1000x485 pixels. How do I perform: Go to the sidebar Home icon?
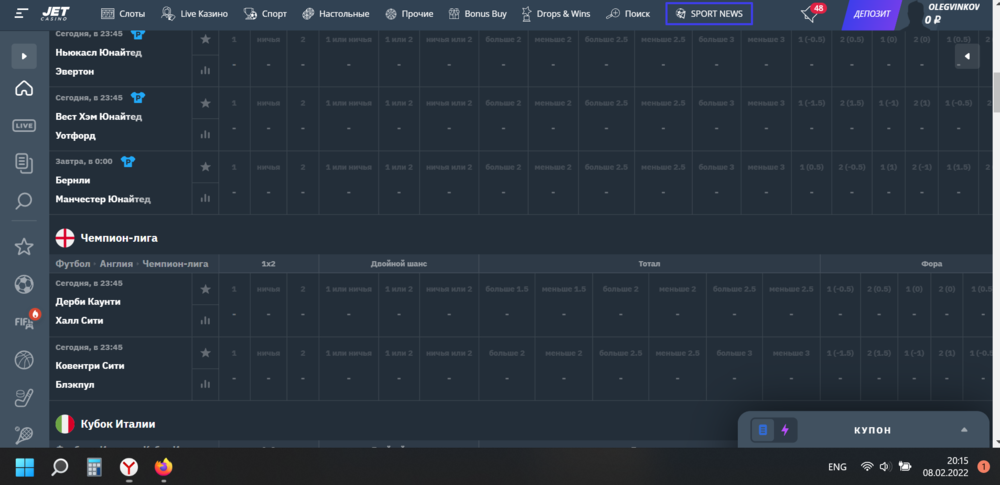(x=24, y=88)
